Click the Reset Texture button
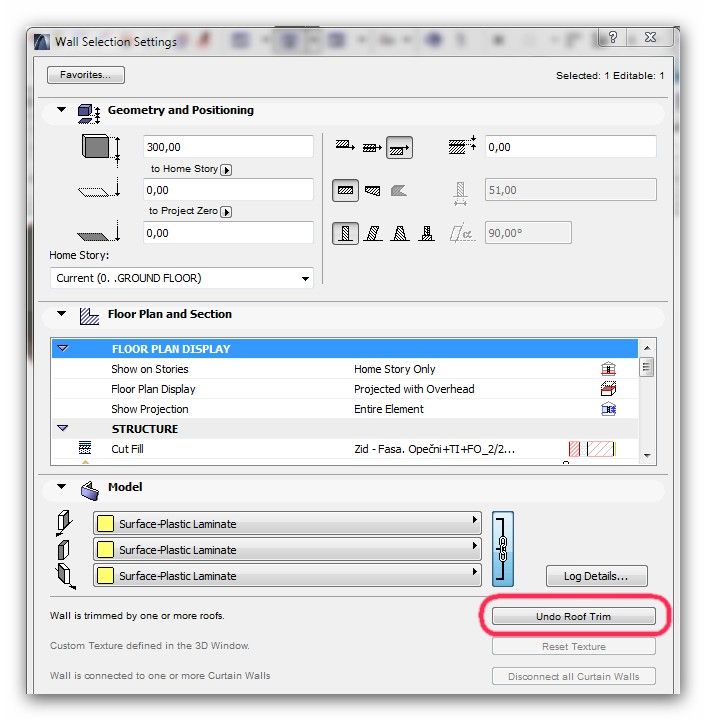This screenshot has height=720, width=706. [x=573, y=647]
